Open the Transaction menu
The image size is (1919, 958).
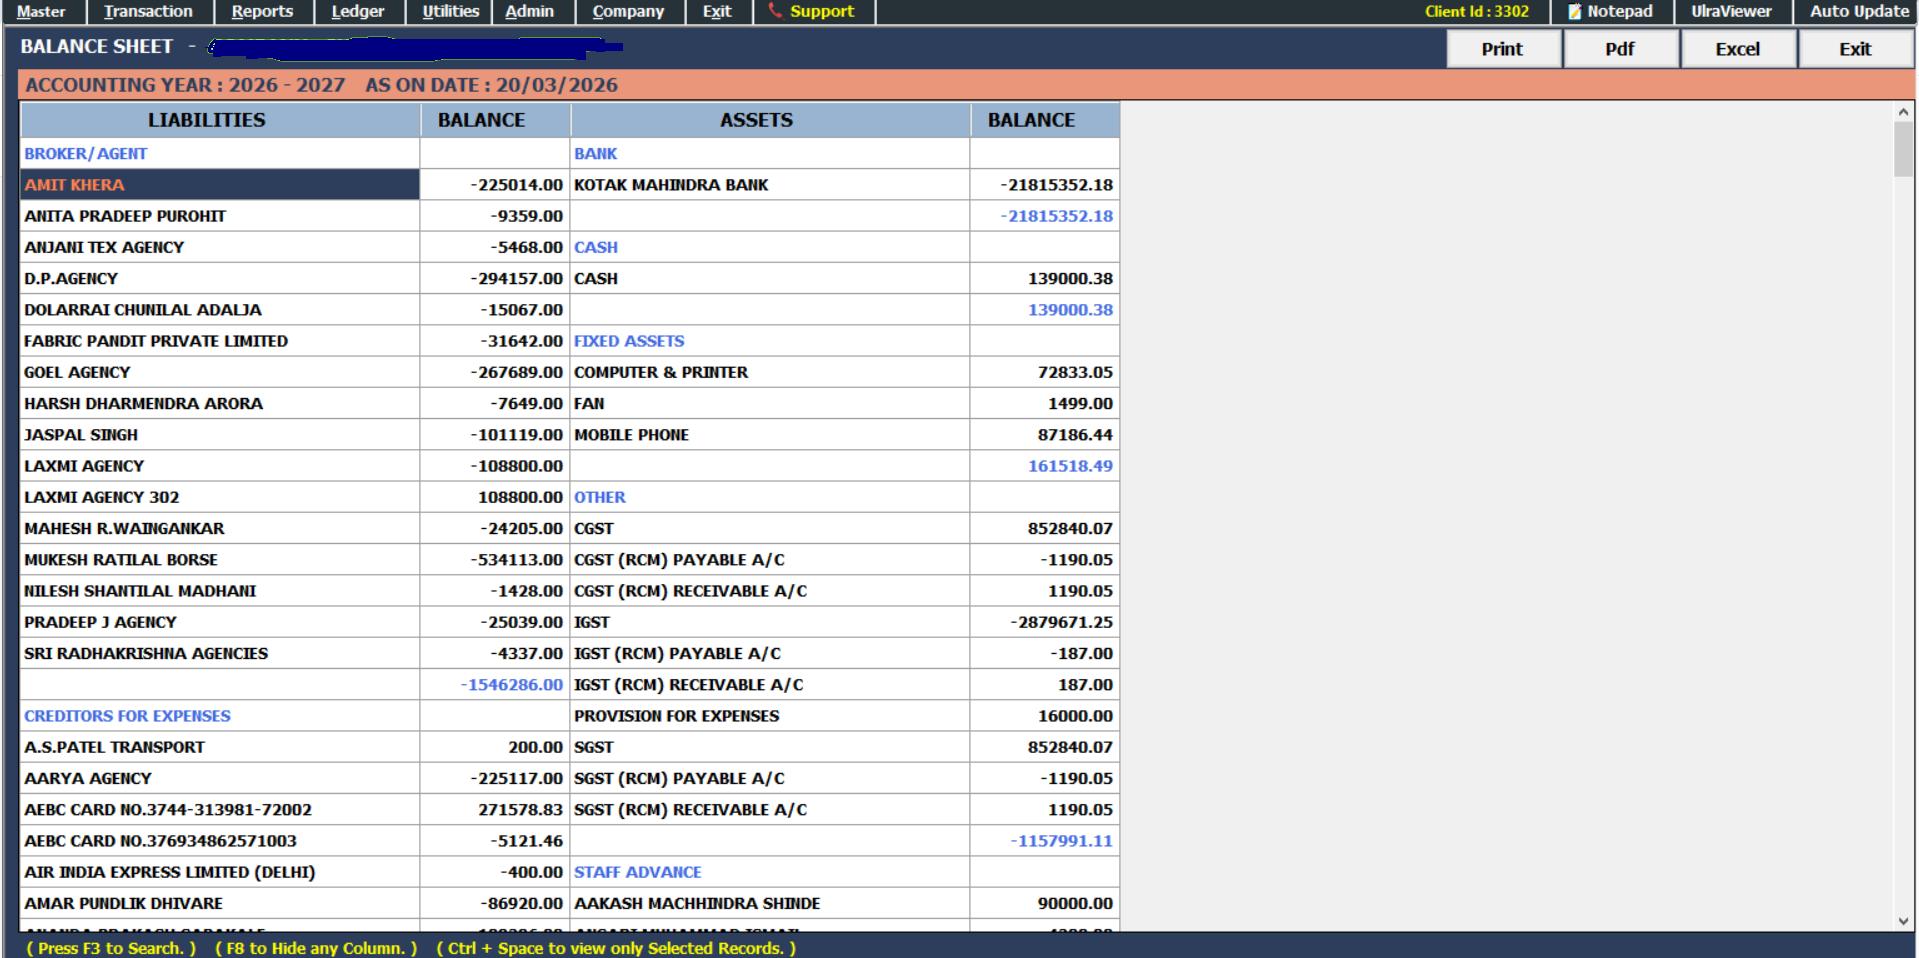(148, 12)
